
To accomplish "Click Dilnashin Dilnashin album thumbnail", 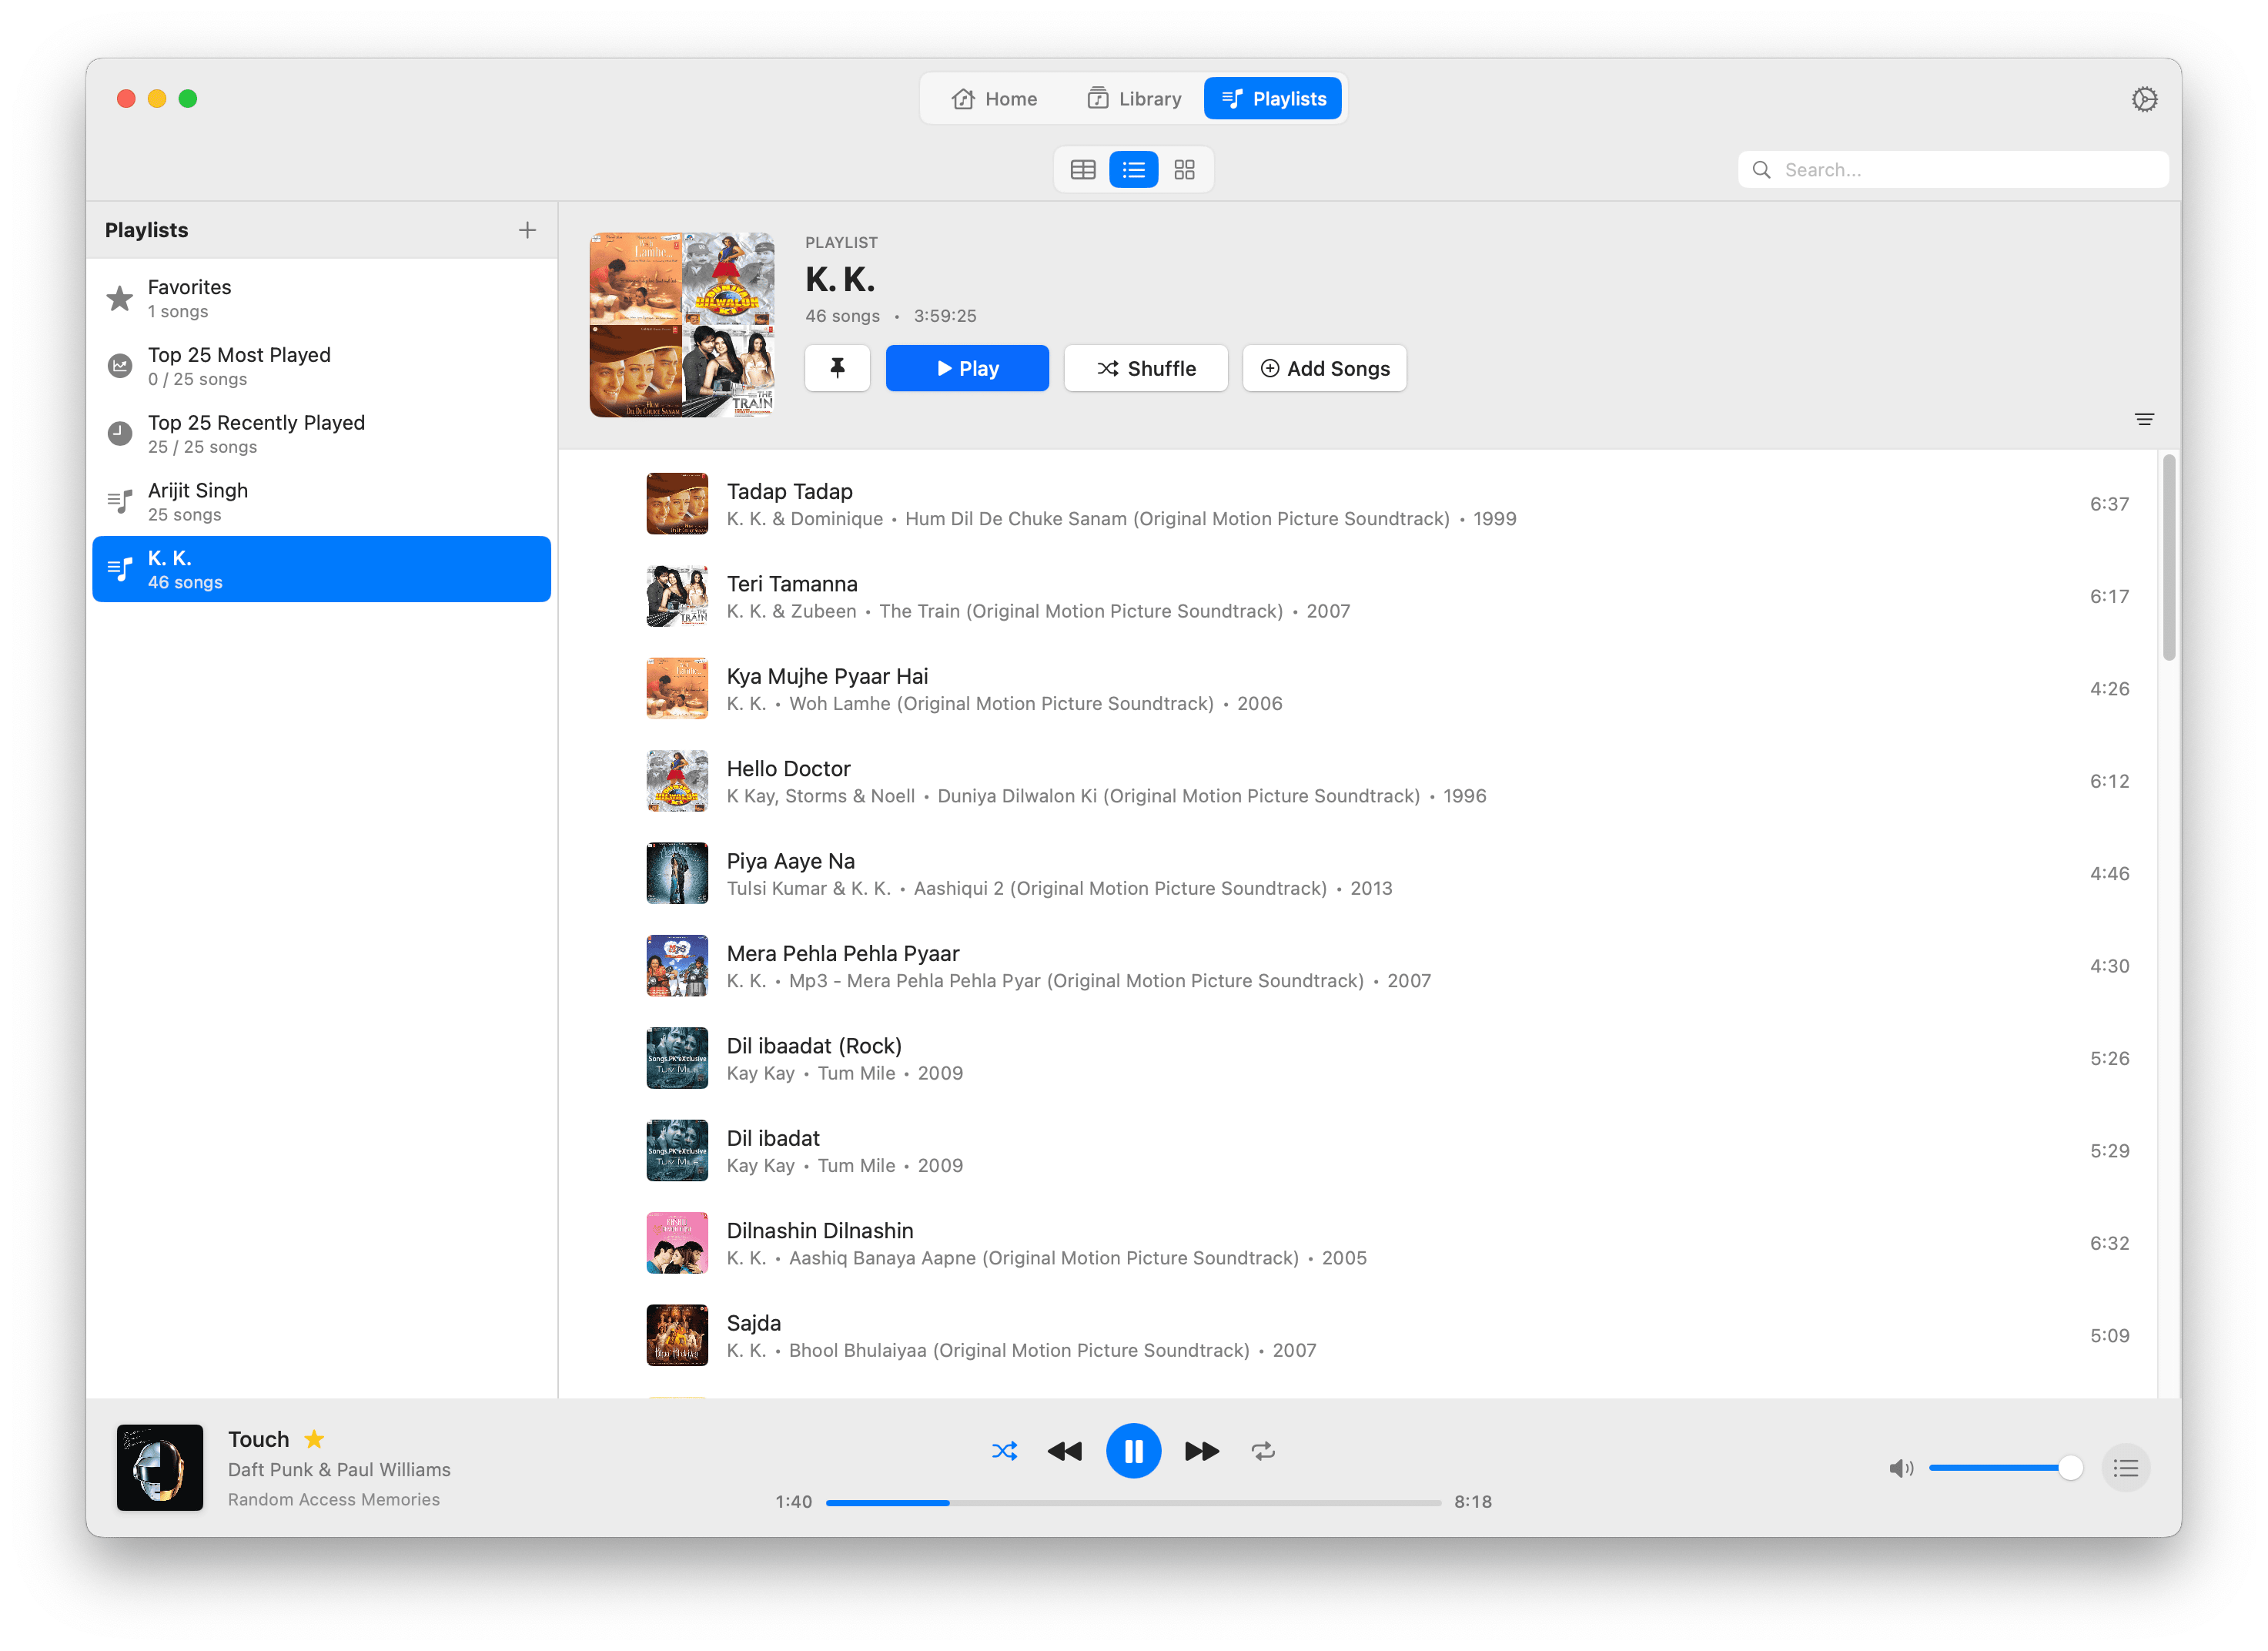I will [x=677, y=1243].
